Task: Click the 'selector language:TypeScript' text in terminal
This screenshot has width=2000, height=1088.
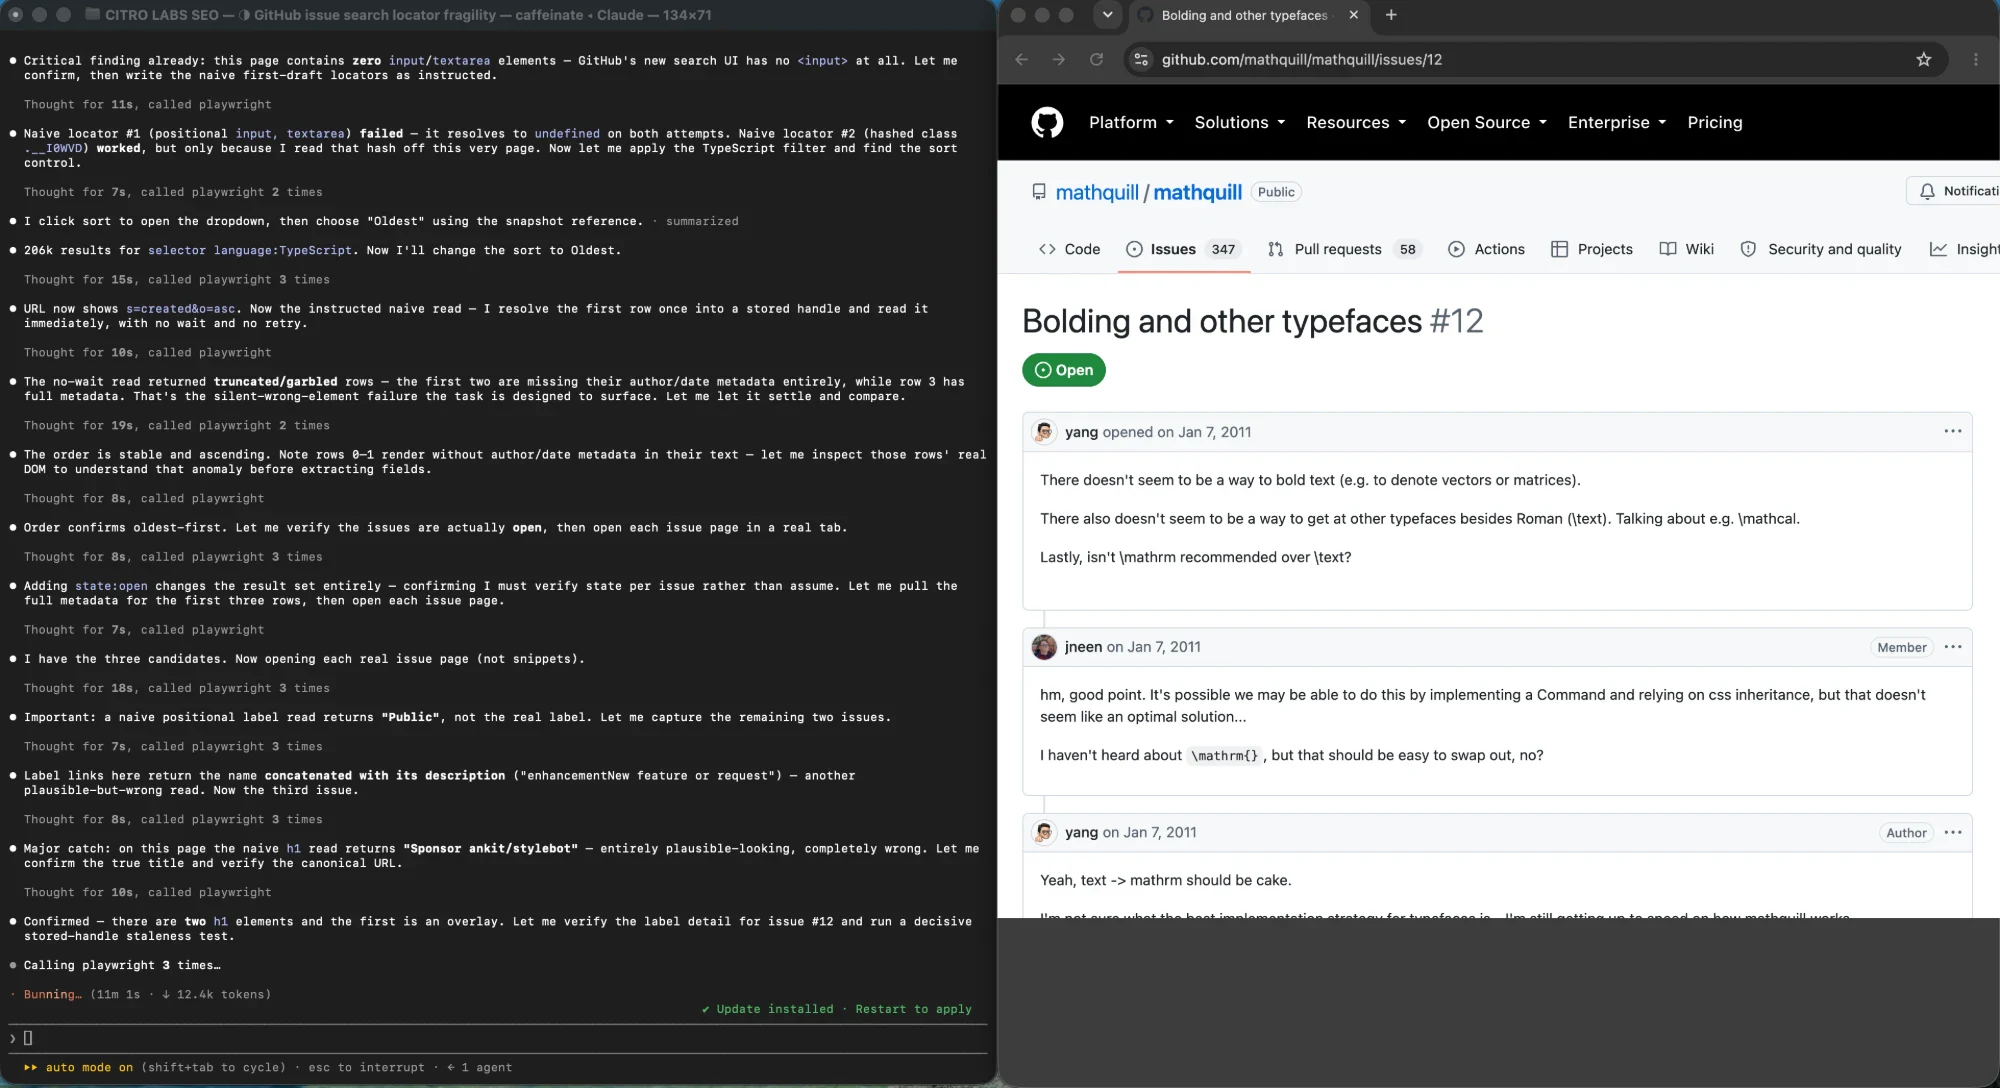Action: [250, 250]
